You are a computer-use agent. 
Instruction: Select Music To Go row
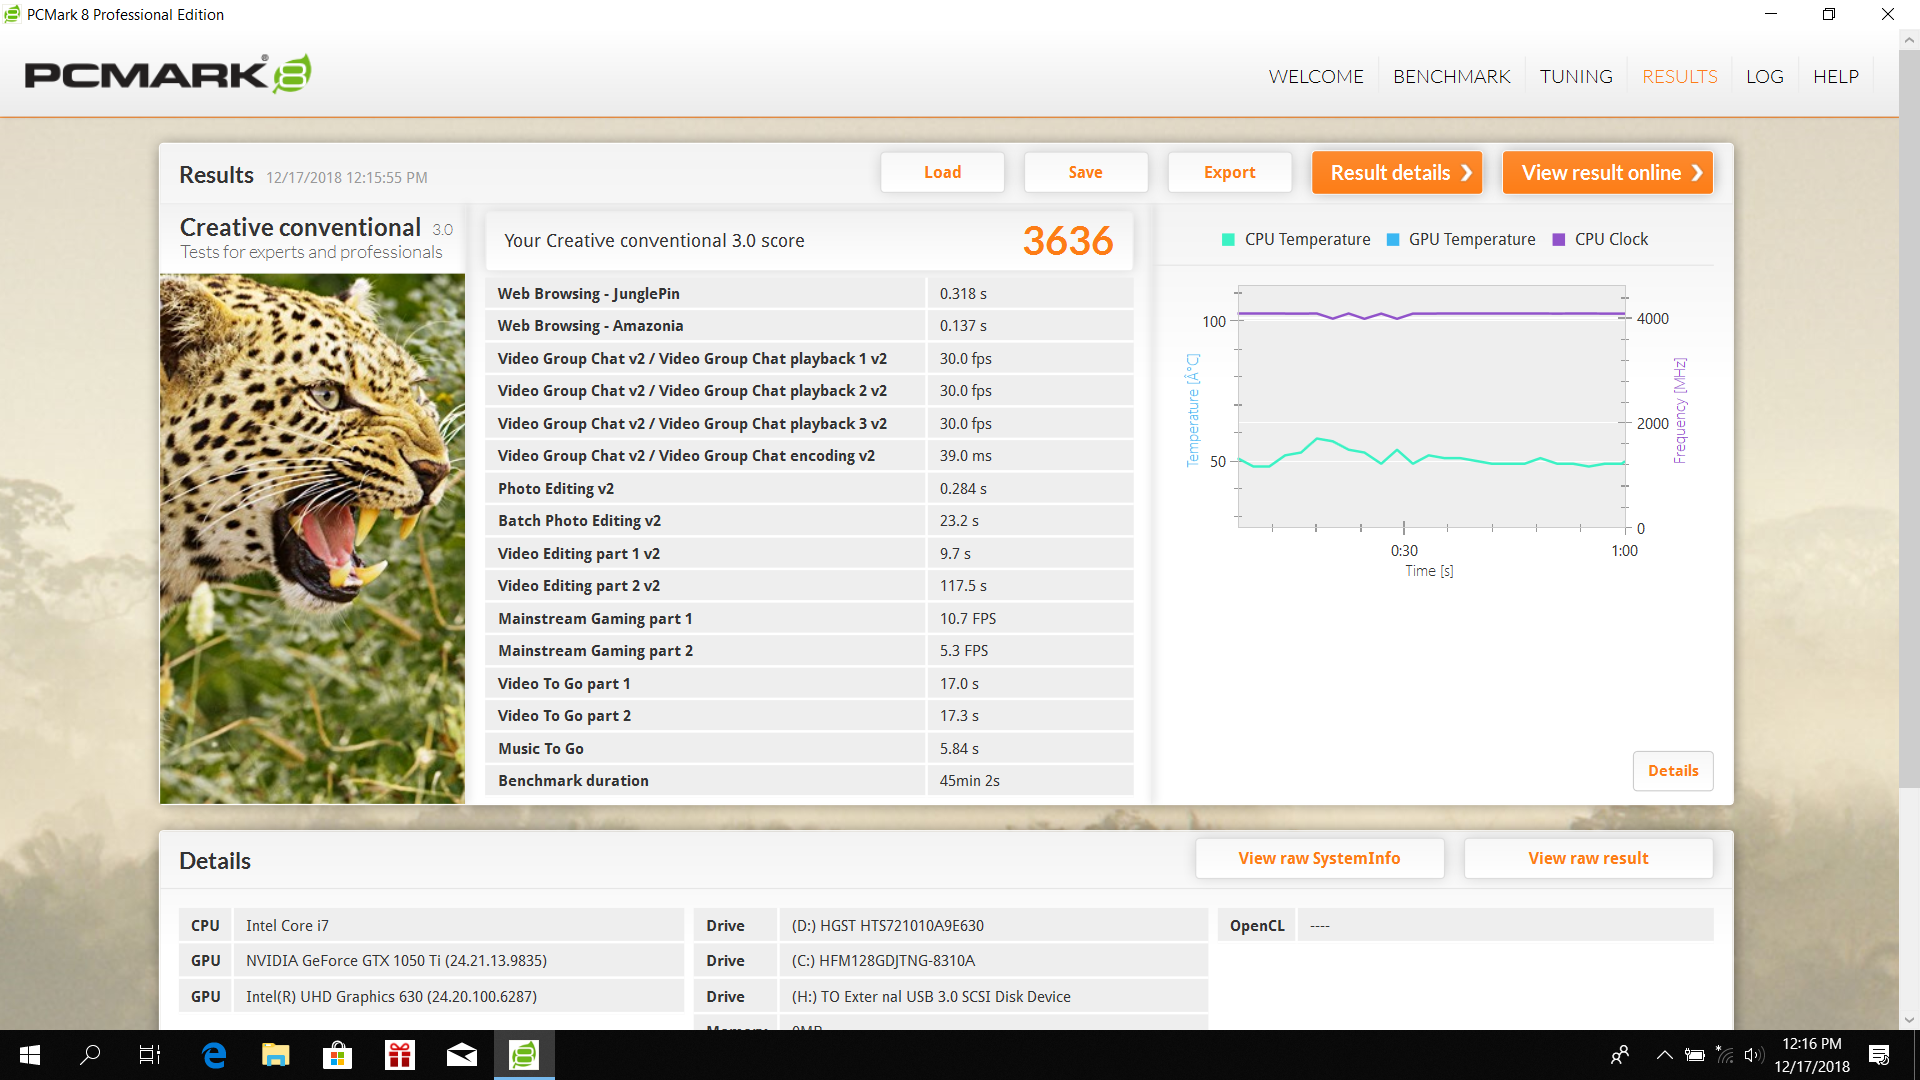[809, 748]
